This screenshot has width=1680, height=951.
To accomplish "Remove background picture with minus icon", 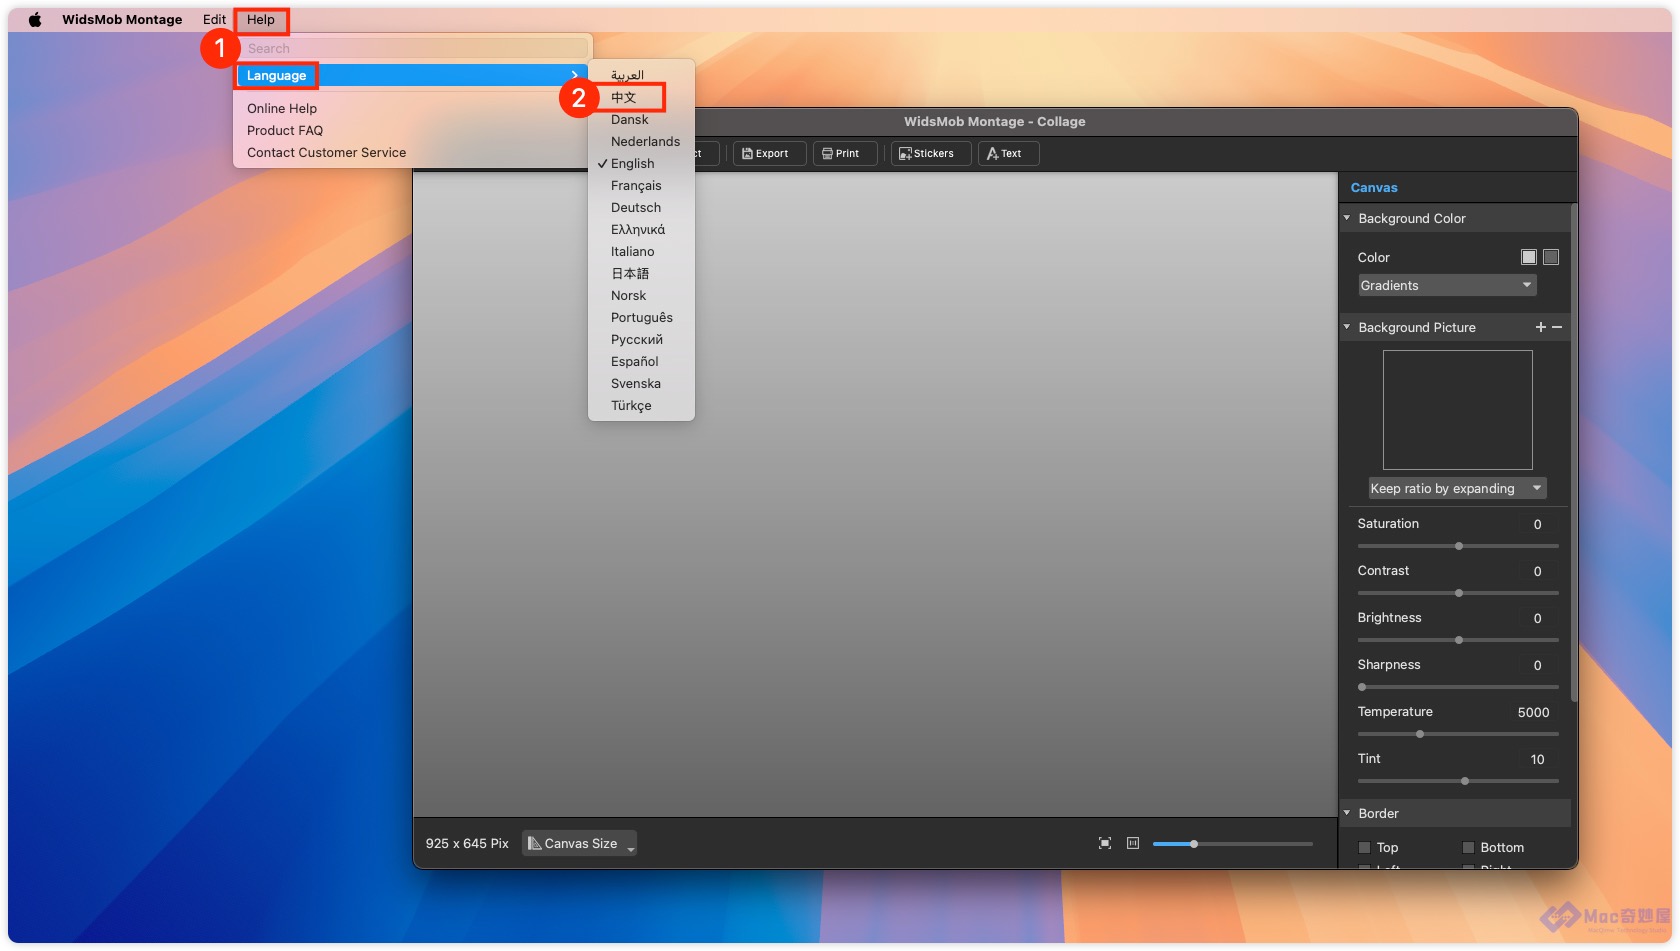I will [x=1557, y=327].
